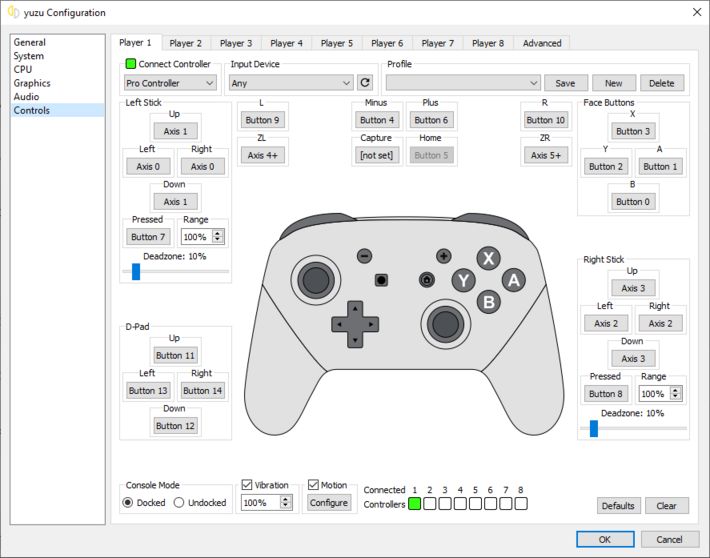Click OK to confirm configuration
The image size is (710, 558).
click(x=605, y=539)
